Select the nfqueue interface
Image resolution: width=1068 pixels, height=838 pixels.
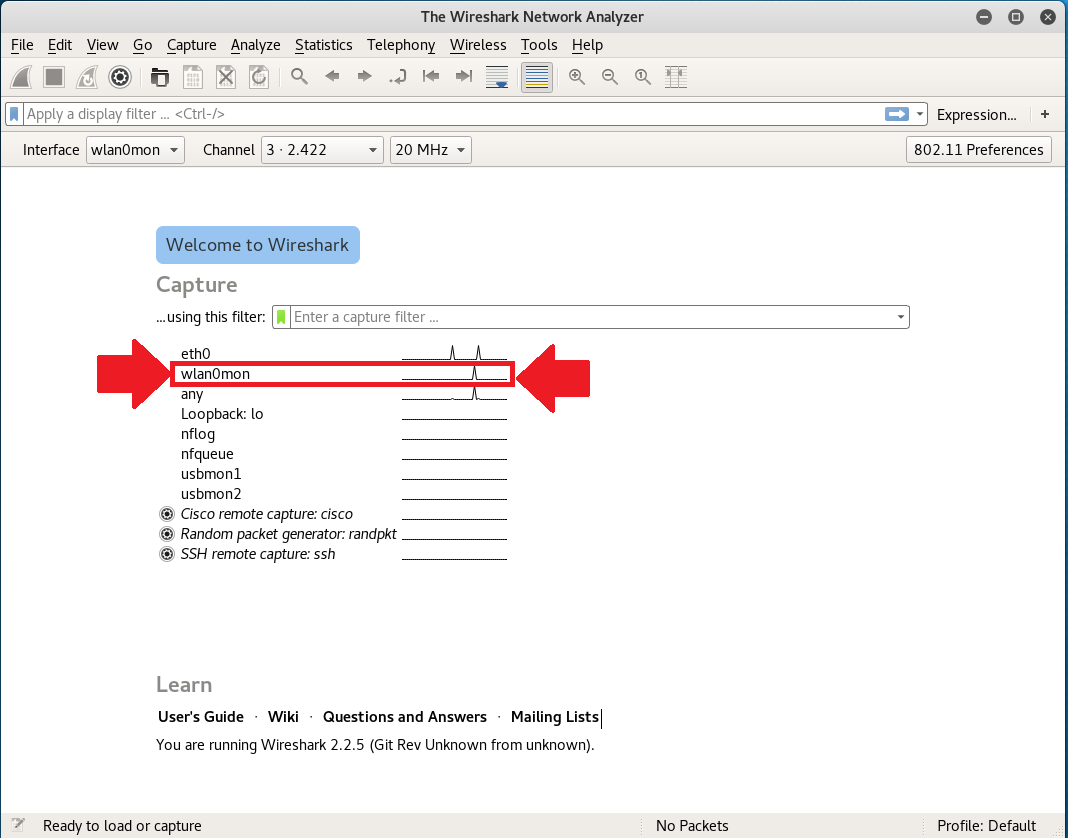(343, 454)
